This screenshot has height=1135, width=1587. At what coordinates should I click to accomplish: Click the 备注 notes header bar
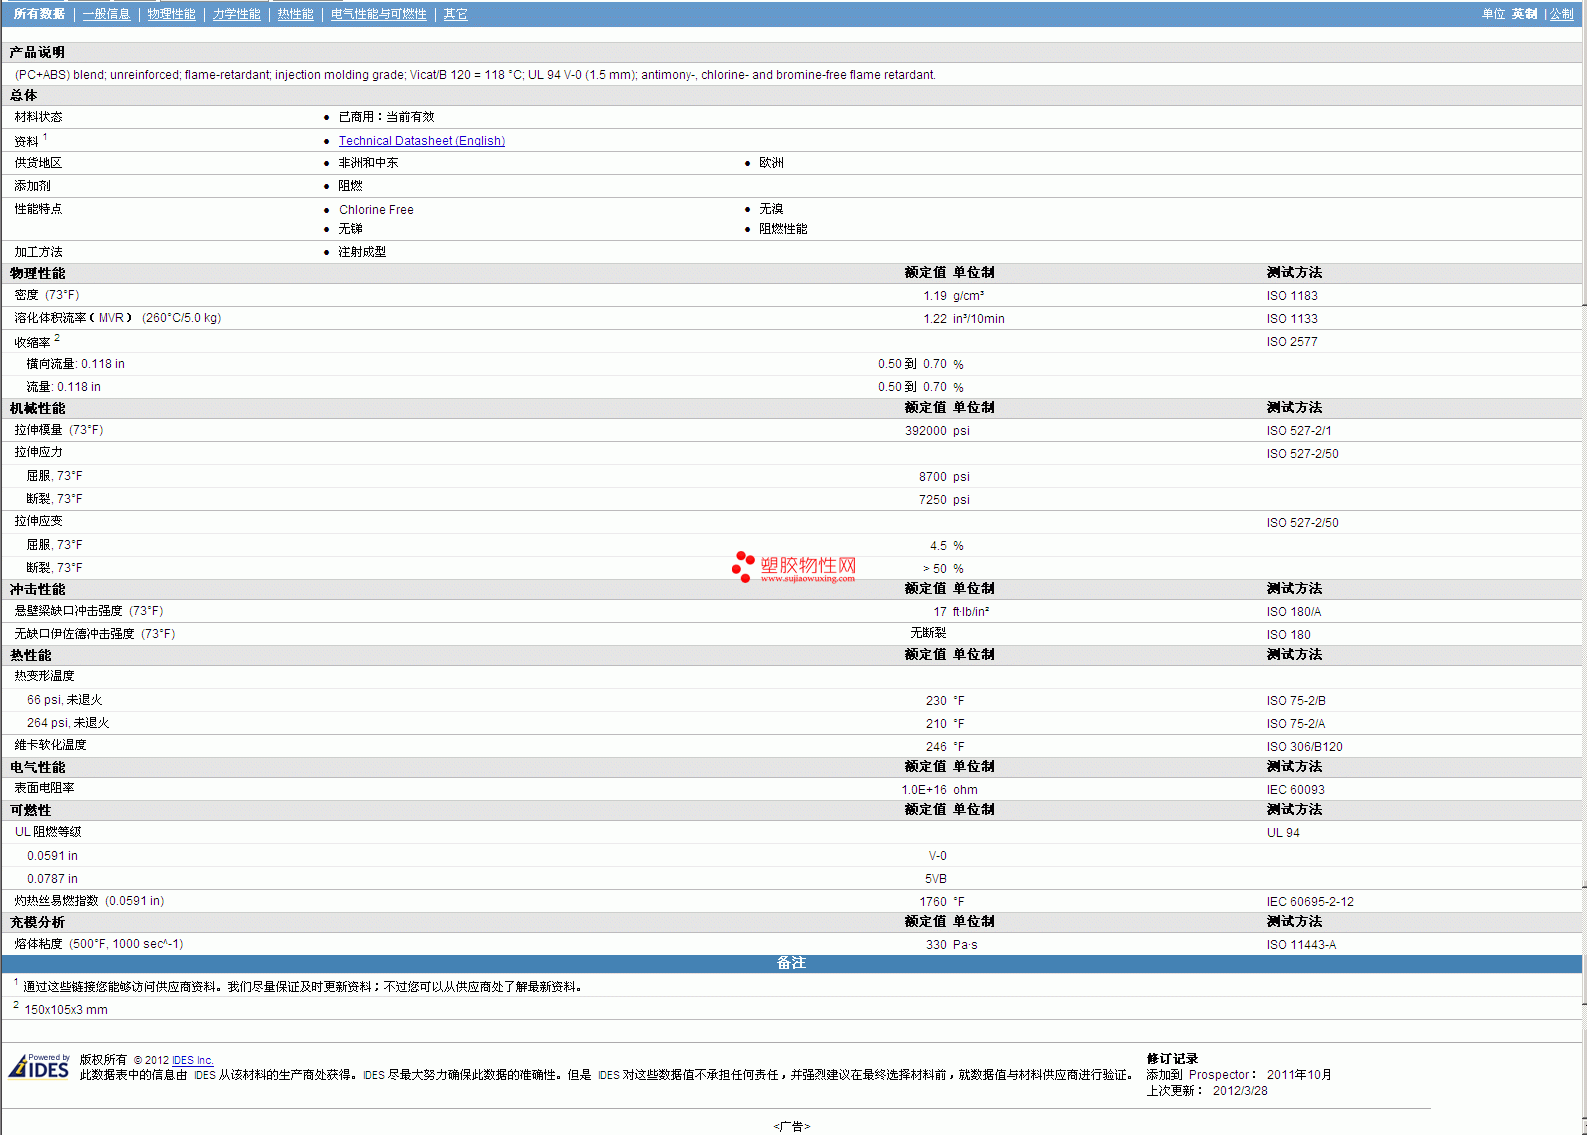tap(791, 963)
